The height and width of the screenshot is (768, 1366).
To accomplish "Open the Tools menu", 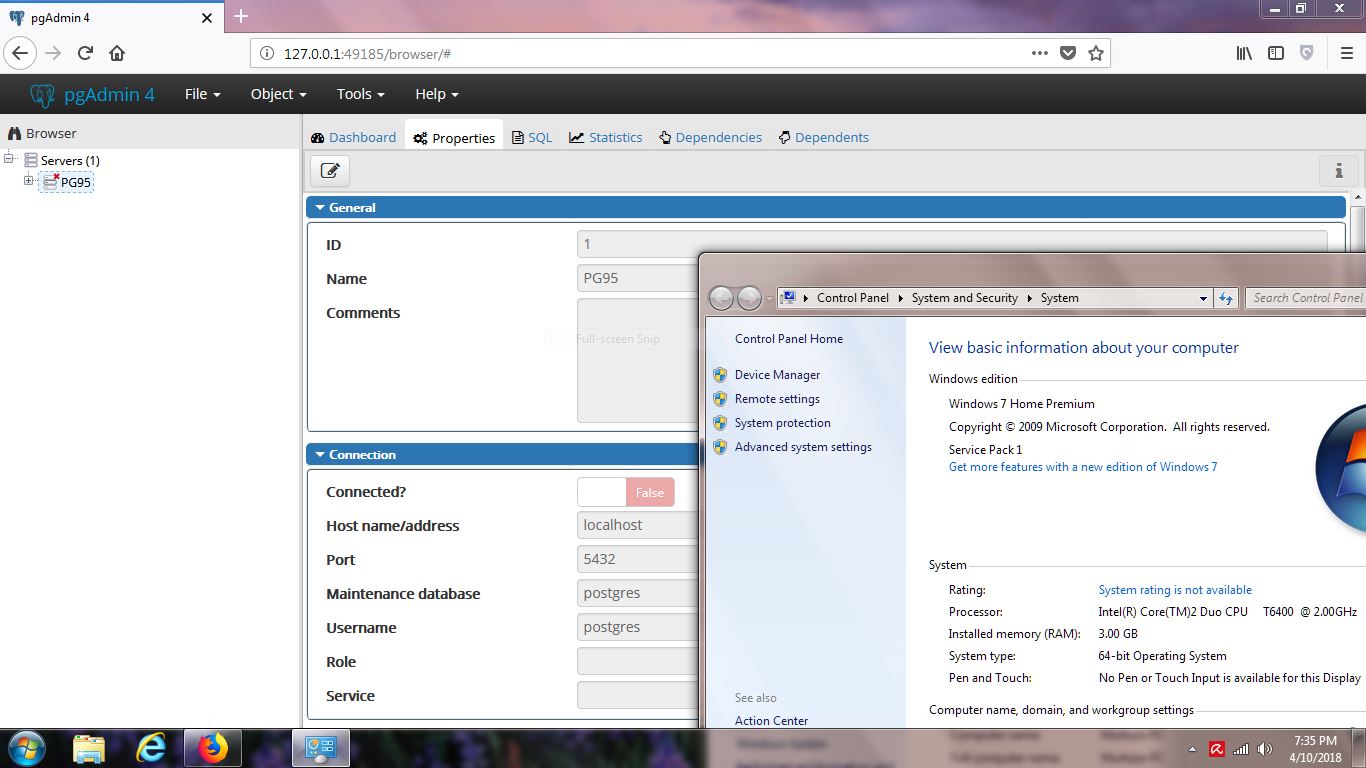I will click(x=360, y=94).
